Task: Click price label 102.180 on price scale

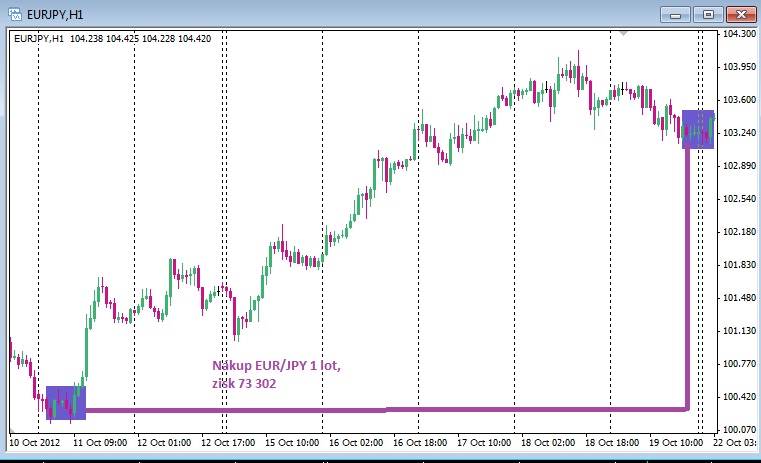Action: tap(739, 232)
